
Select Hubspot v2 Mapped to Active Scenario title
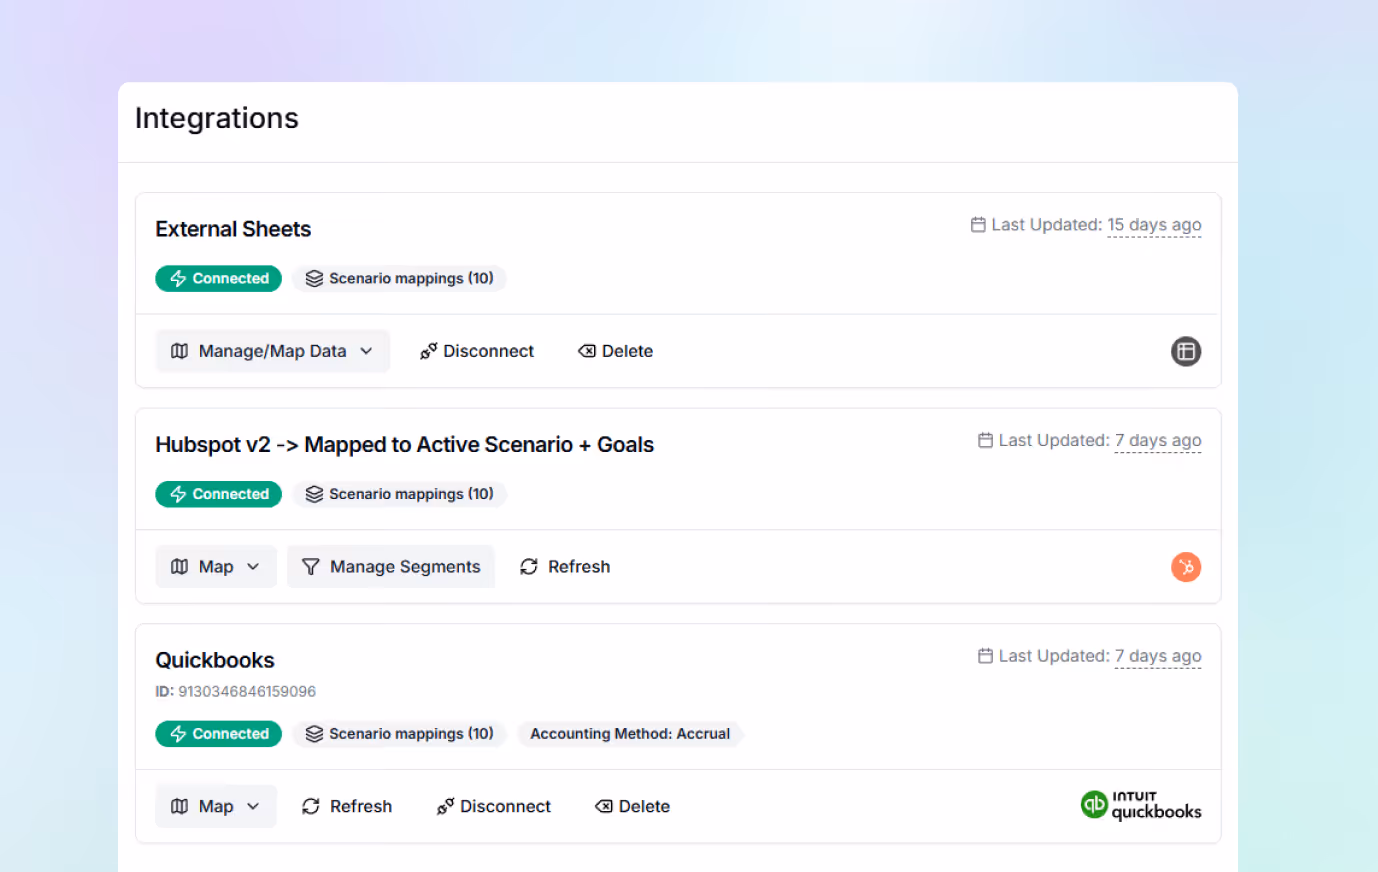[x=404, y=445]
